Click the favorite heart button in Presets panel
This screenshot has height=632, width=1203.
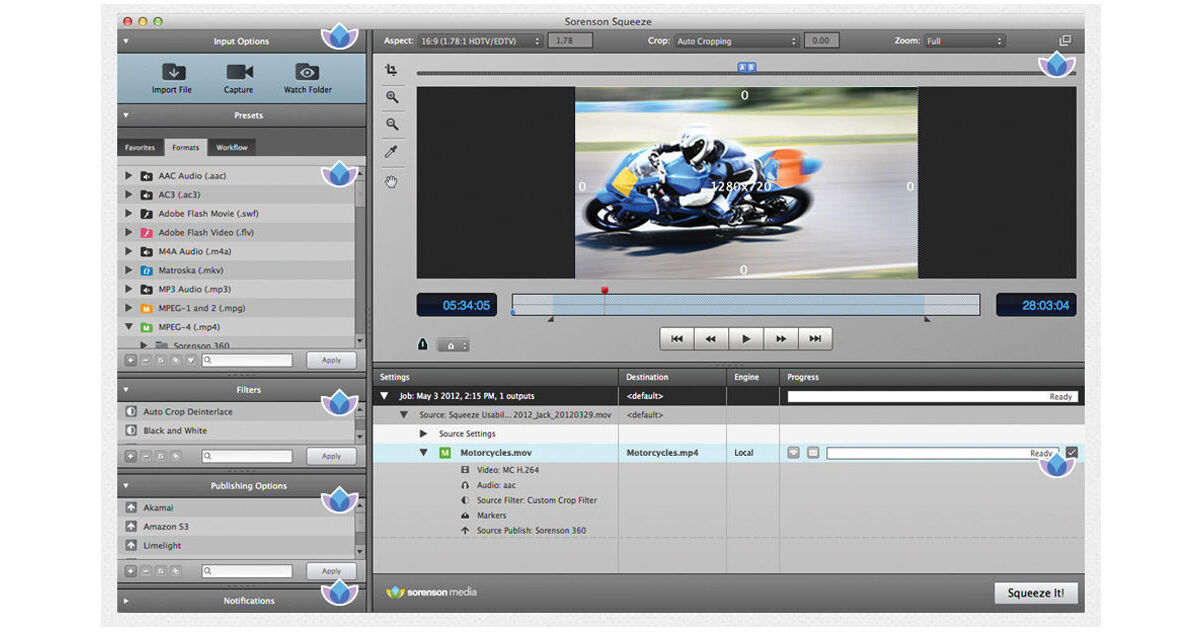point(190,360)
